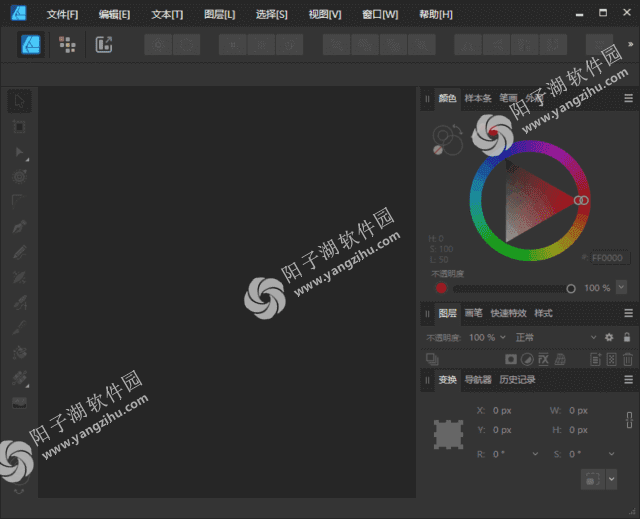The height and width of the screenshot is (519, 640).
Task: Open the 图层 panel options menu
Action: (x=629, y=313)
